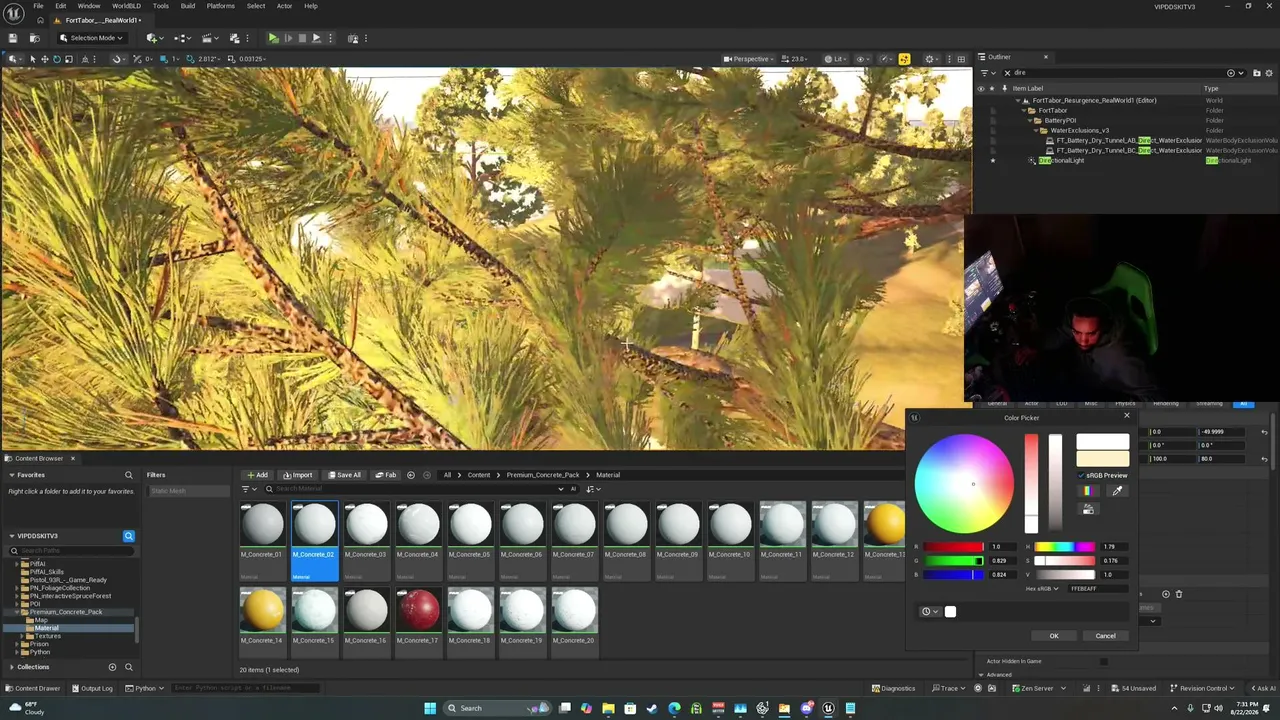This screenshot has height=720, width=1280.
Task: Click the viewport maximize/restore icon
Action: [x=962, y=59]
